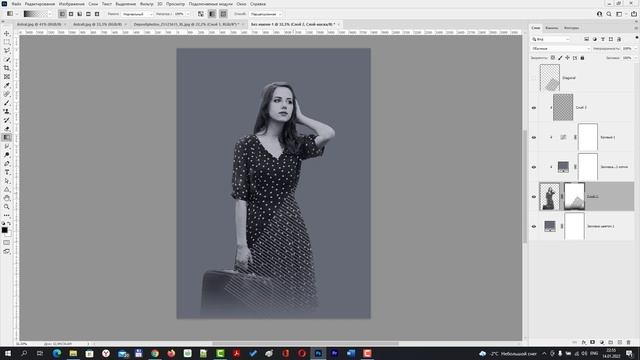Show the hidden Diagonal layer

[x=534, y=78]
